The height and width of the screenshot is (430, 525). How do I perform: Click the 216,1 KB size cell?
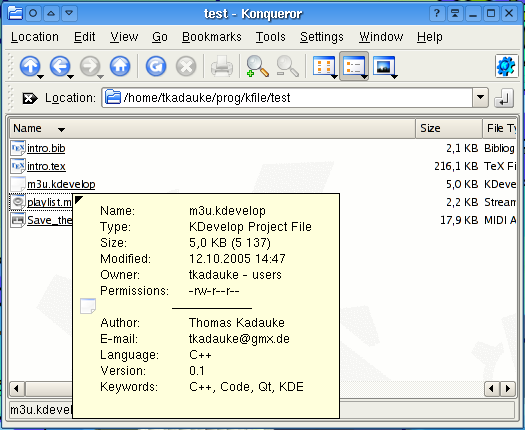pos(456,166)
